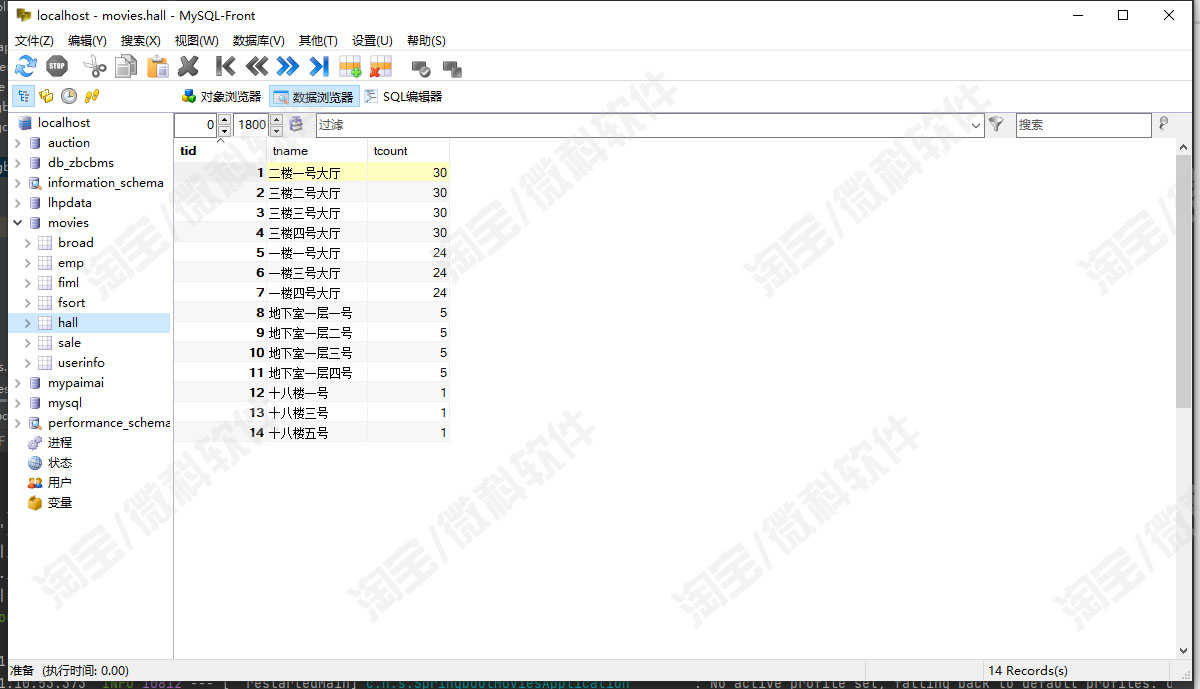Screen dimensions: 1200x689
Task: Open the 搜索(X) menu
Action: point(140,40)
